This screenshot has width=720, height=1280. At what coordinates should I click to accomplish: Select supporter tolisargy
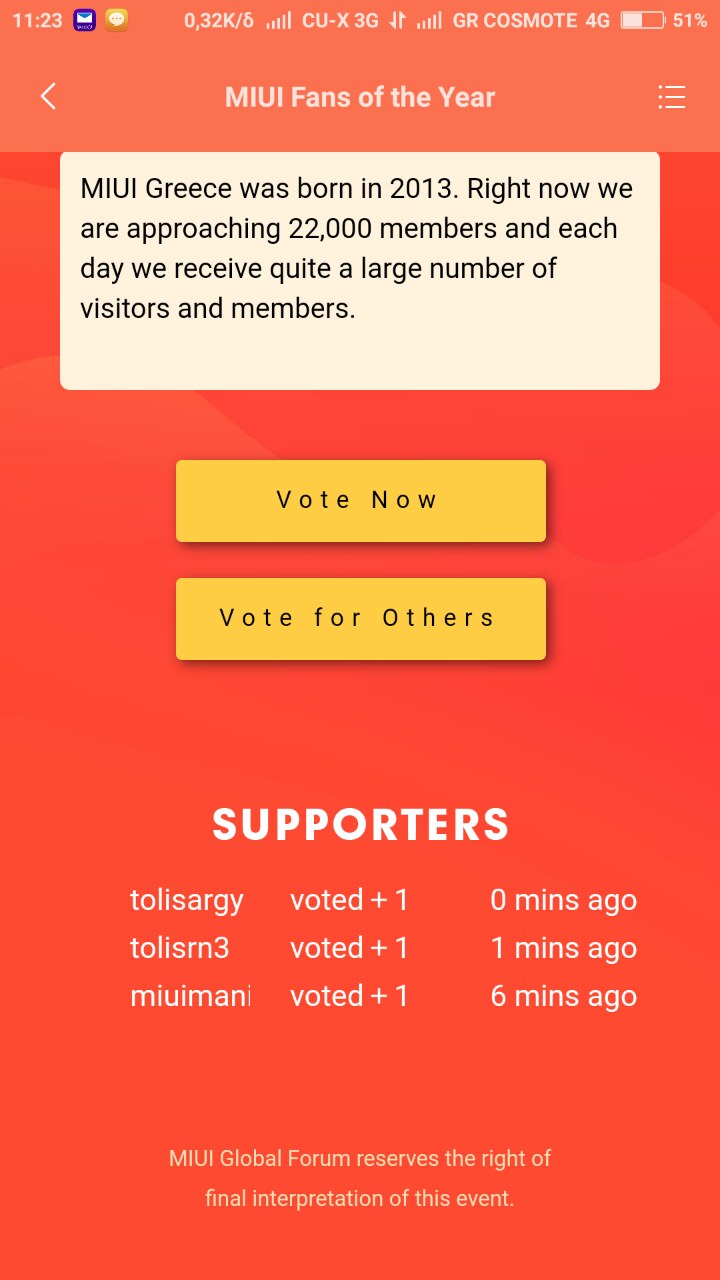pyautogui.click(x=187, y=900)
